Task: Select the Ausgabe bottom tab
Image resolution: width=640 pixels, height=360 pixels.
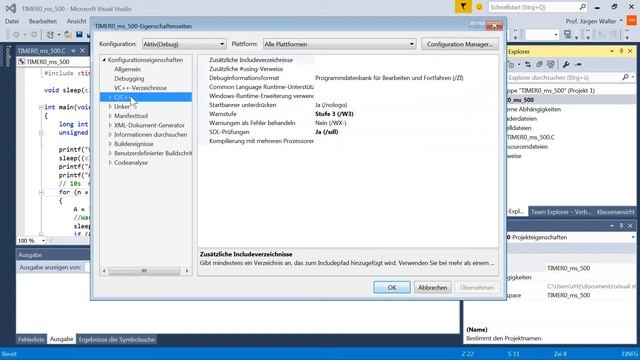Action: [x=61, y=339]
